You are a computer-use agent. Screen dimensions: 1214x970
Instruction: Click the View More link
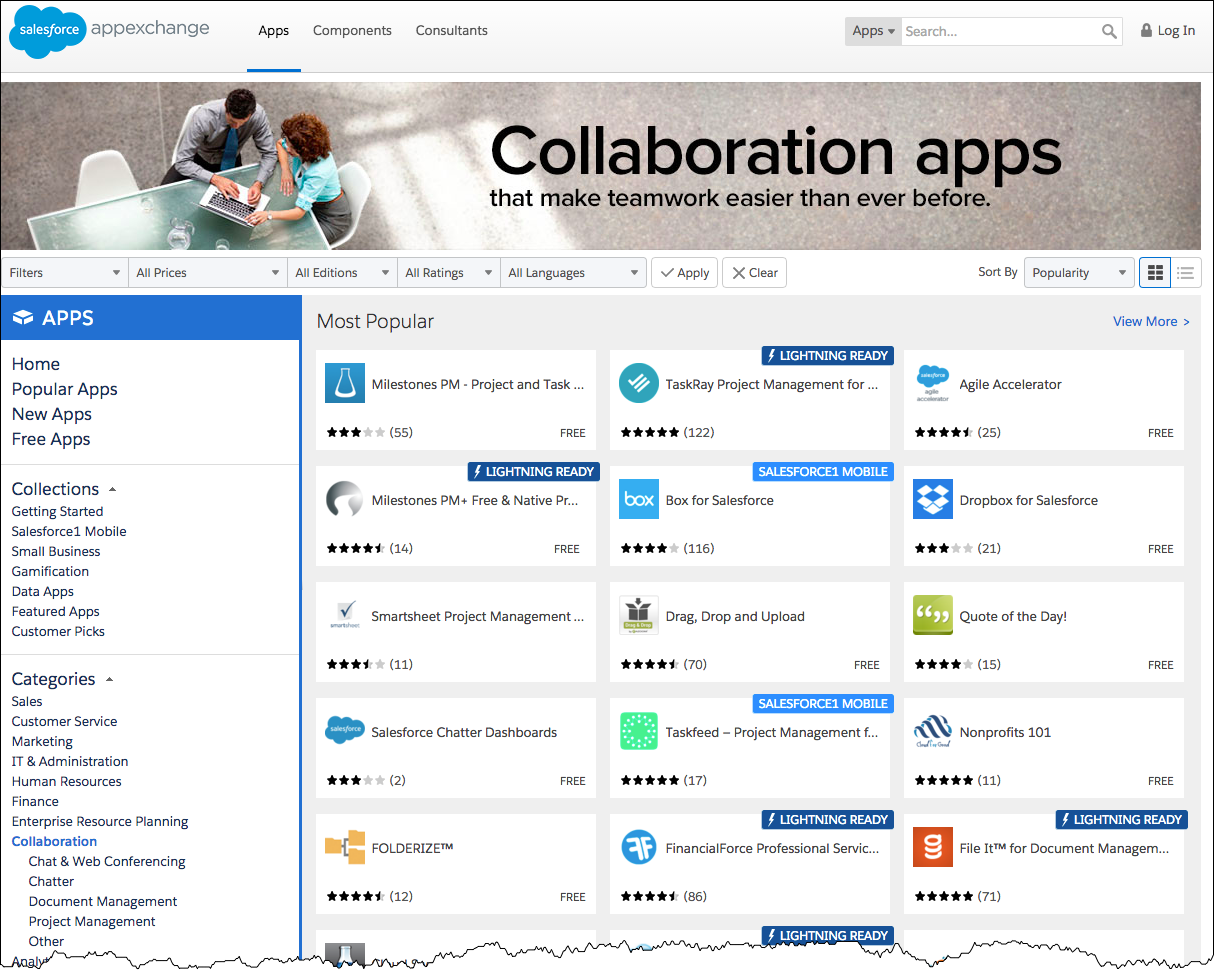click(x=1151, y=321)
